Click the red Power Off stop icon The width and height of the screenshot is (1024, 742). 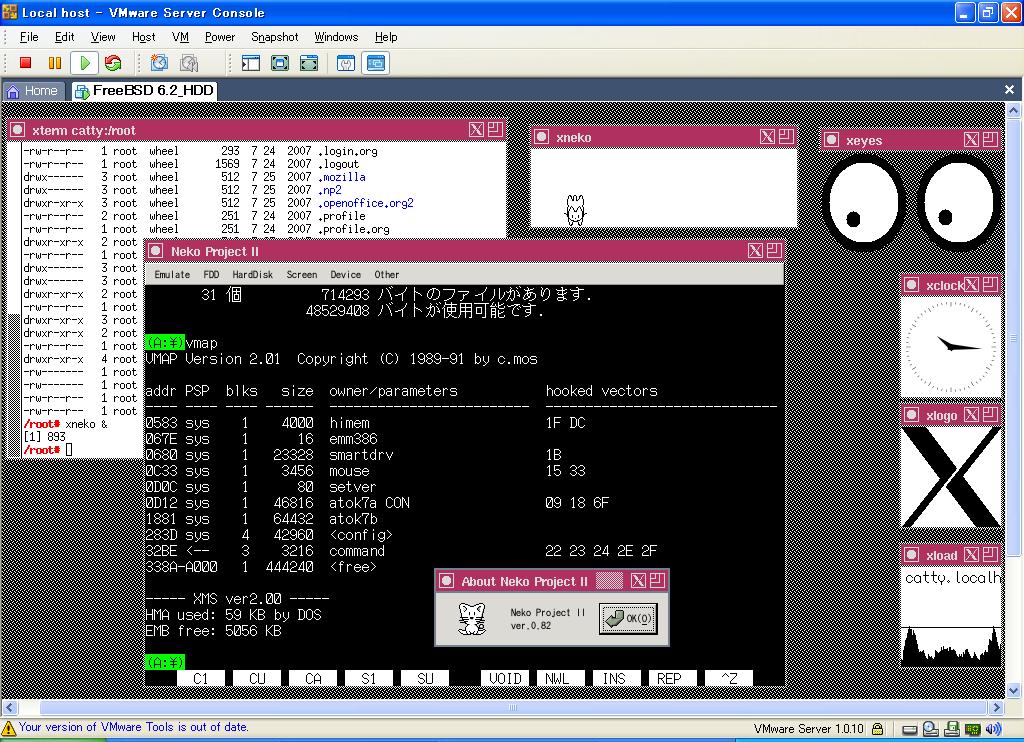click(x=25, y=63)
